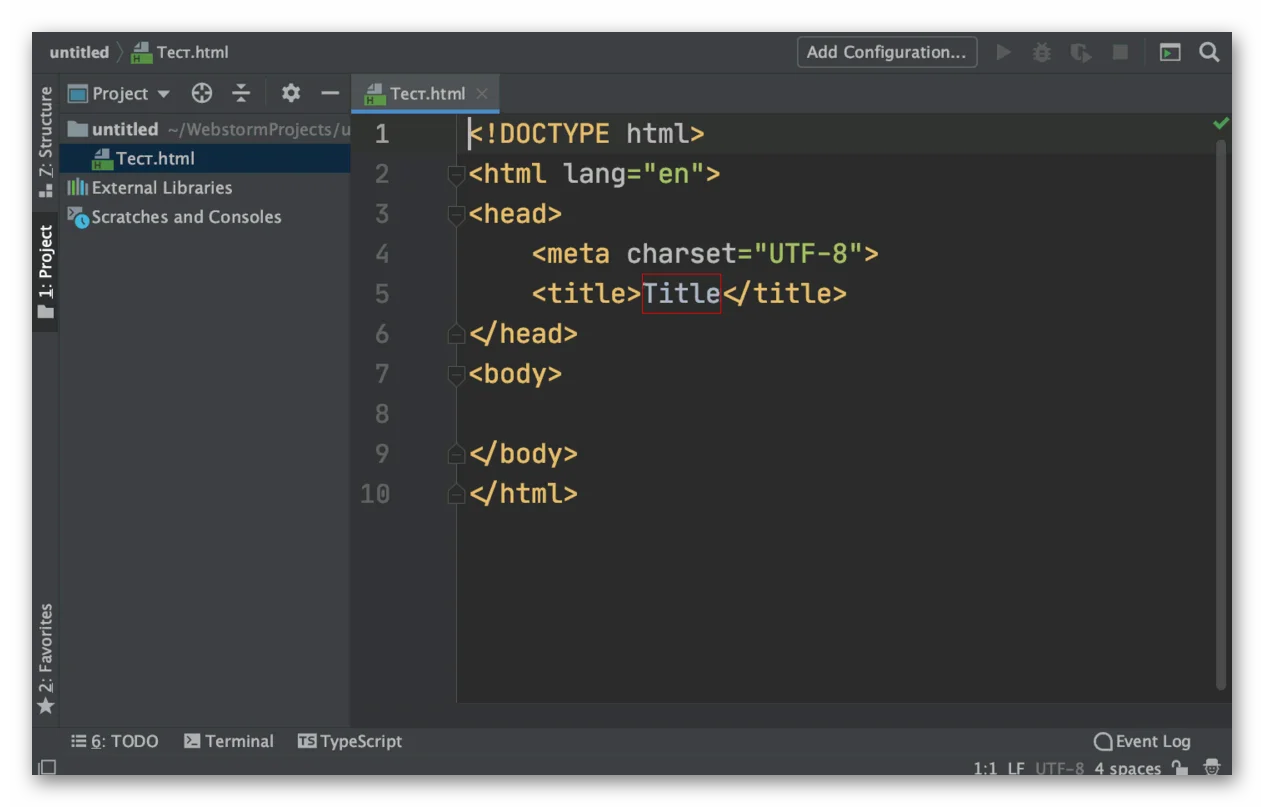Click the Debug bug icon
The width and height of the screenshot is (1264, 807).
coord(1042,52)
